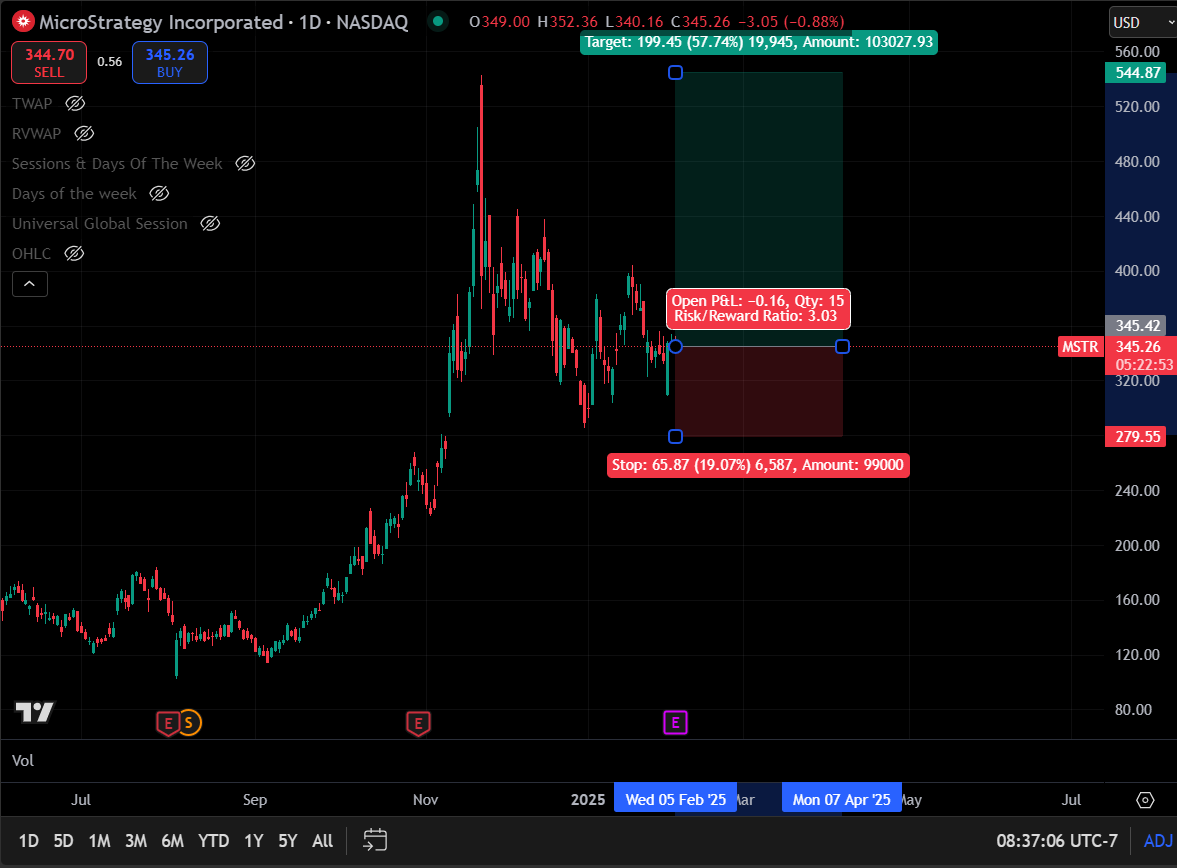Select the All time range

[323, 841]
